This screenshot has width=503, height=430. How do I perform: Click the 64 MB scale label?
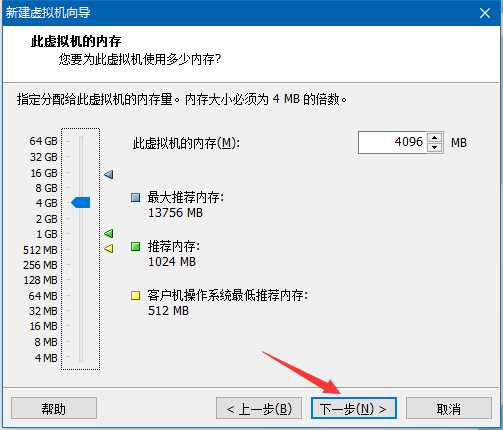[x=43, y=296]
